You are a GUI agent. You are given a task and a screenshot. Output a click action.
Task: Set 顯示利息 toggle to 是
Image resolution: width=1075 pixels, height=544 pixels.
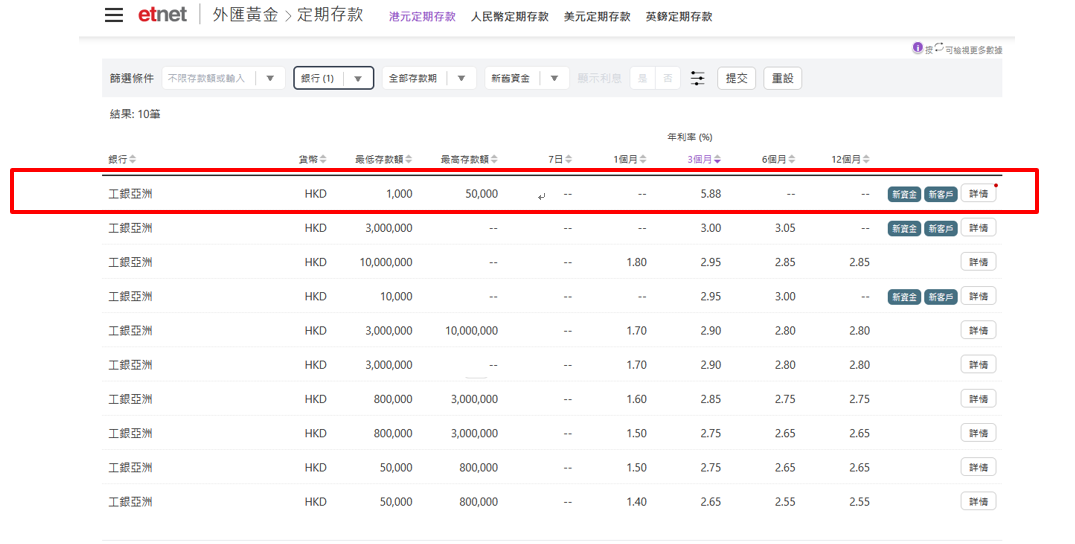pyautogui.click(x=642, y=78)
